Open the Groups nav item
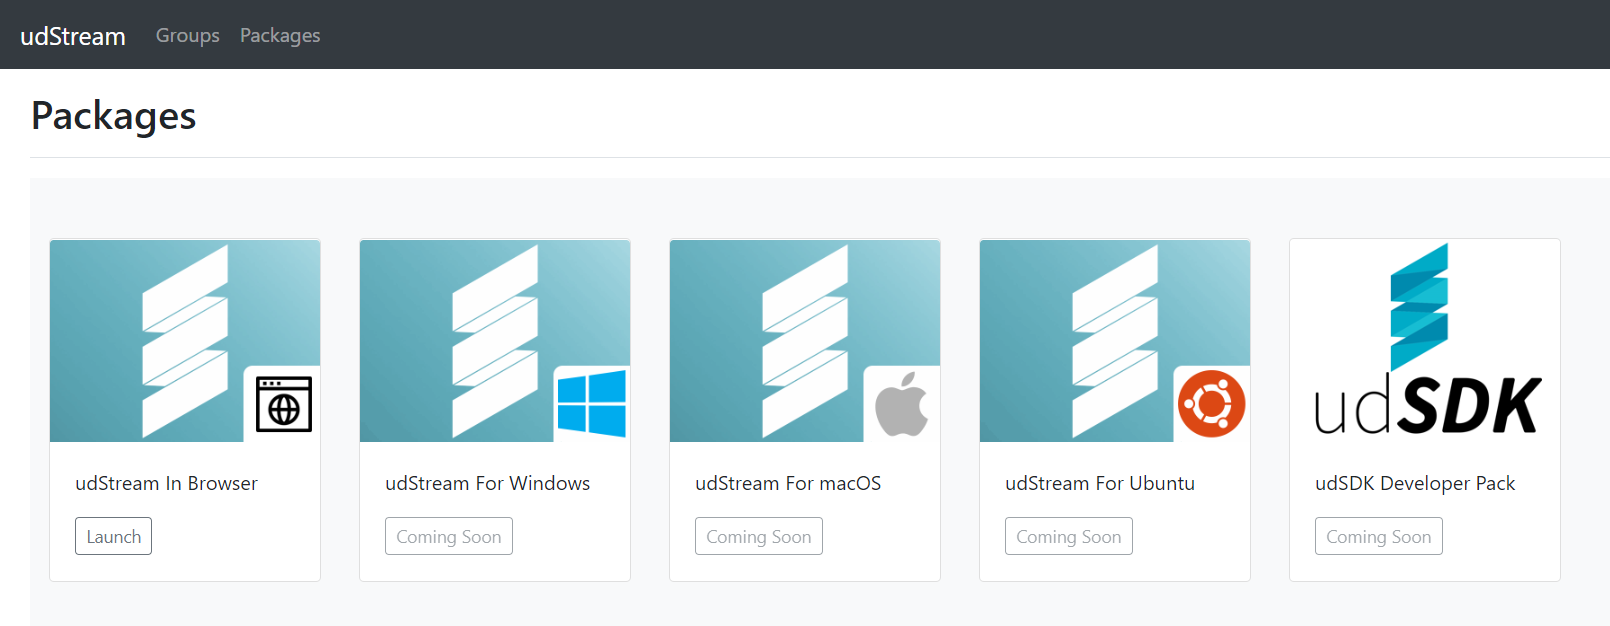1610x626 pixels. (x=188, y=35)
